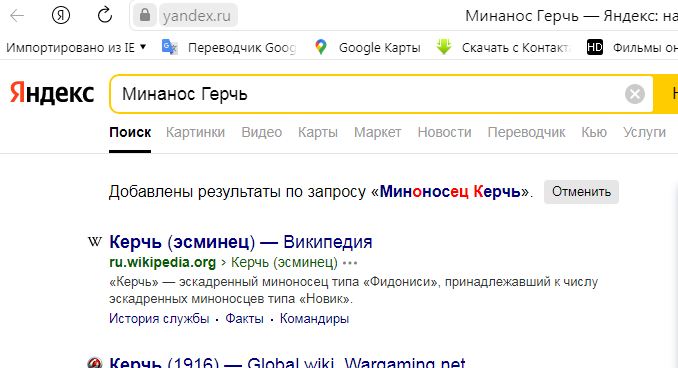Click the padlock site security icon

(144, 16)
